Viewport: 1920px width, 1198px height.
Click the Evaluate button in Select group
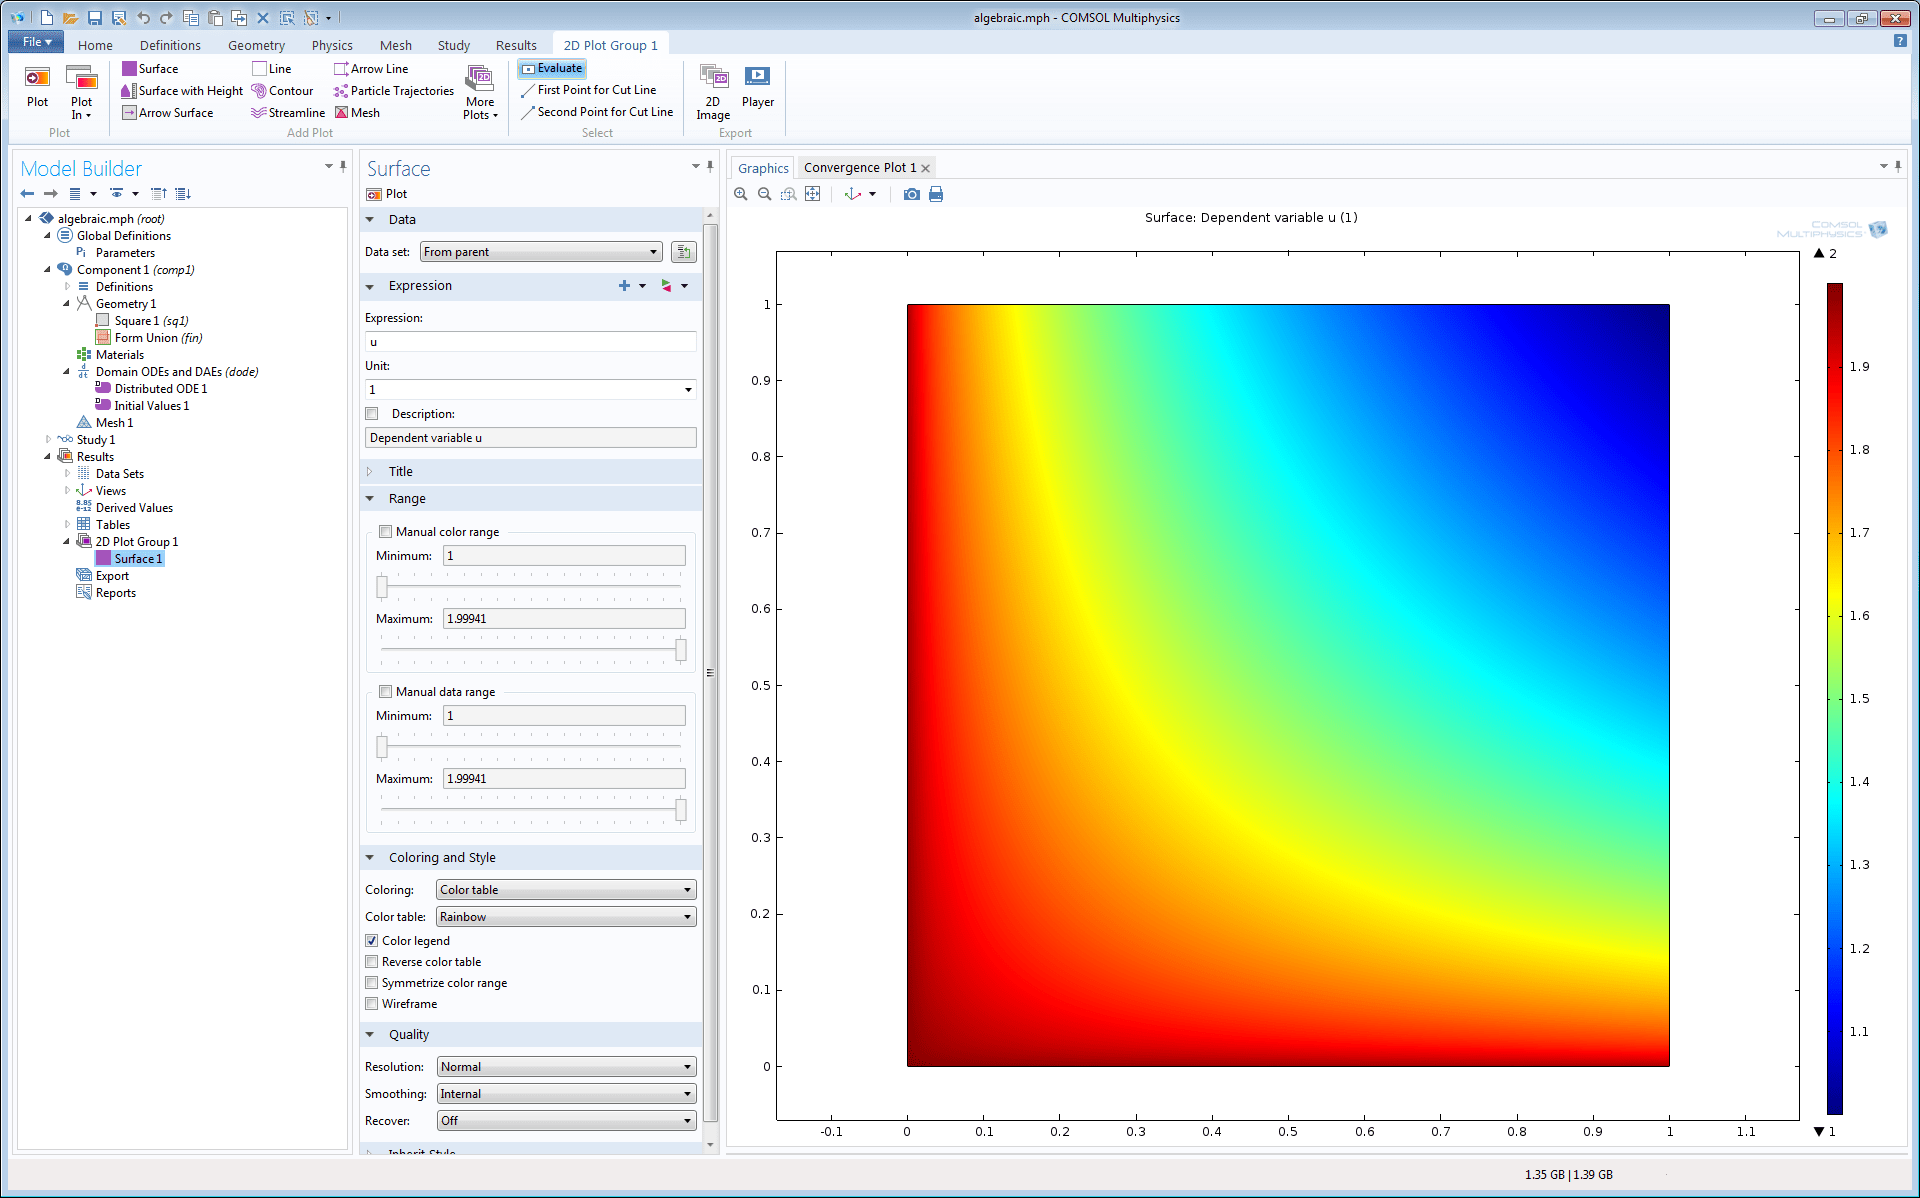[552, 68]
